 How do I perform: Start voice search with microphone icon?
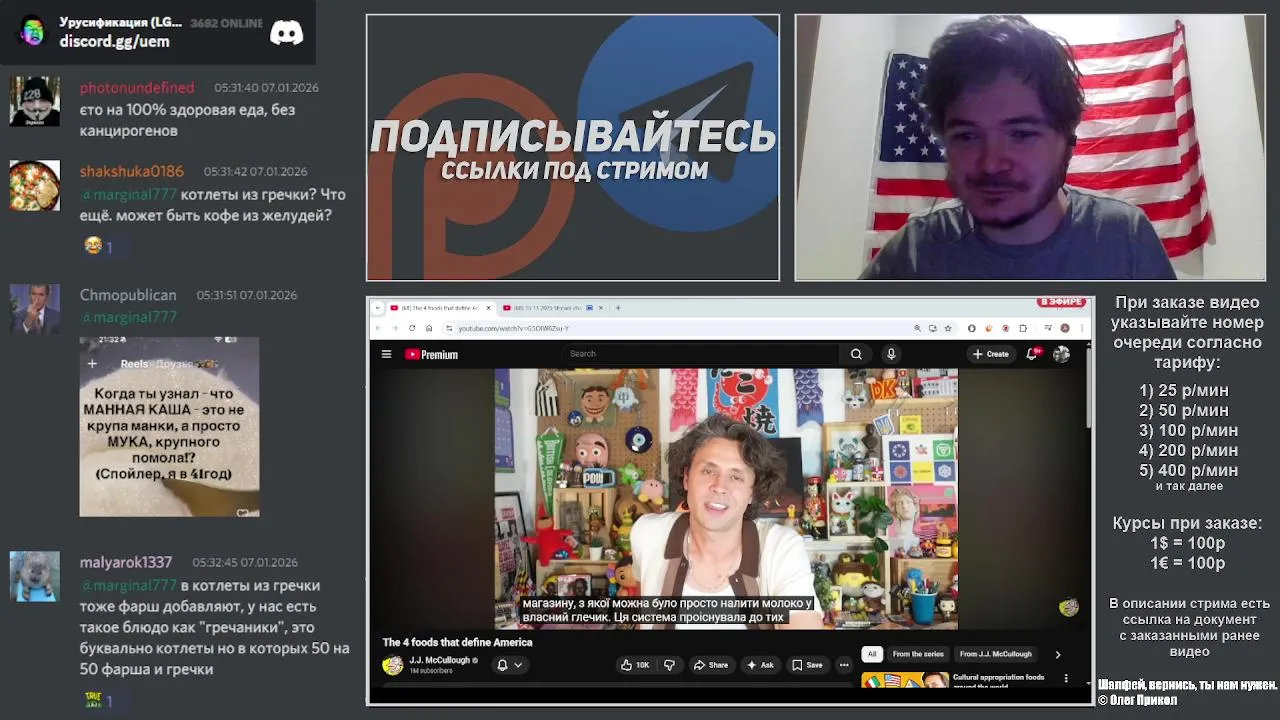tap(891, 354)
